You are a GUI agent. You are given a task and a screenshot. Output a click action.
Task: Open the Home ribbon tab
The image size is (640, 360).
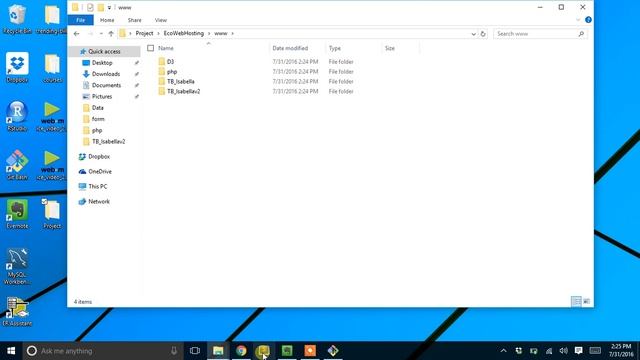107,20
